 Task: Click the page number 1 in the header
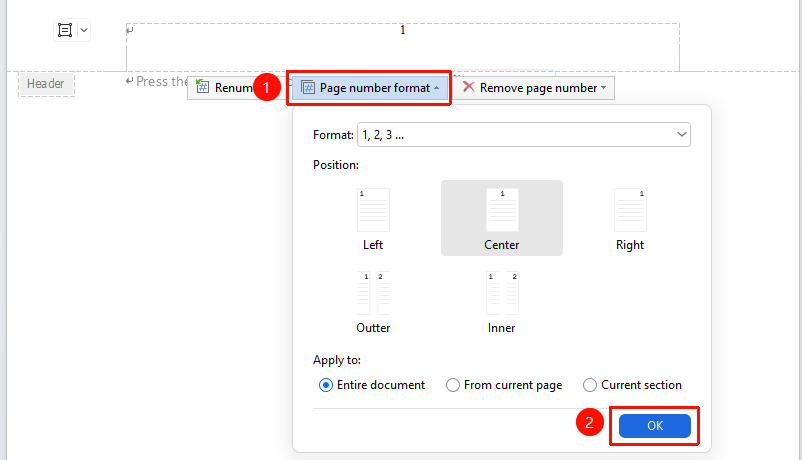click(403, 30)
